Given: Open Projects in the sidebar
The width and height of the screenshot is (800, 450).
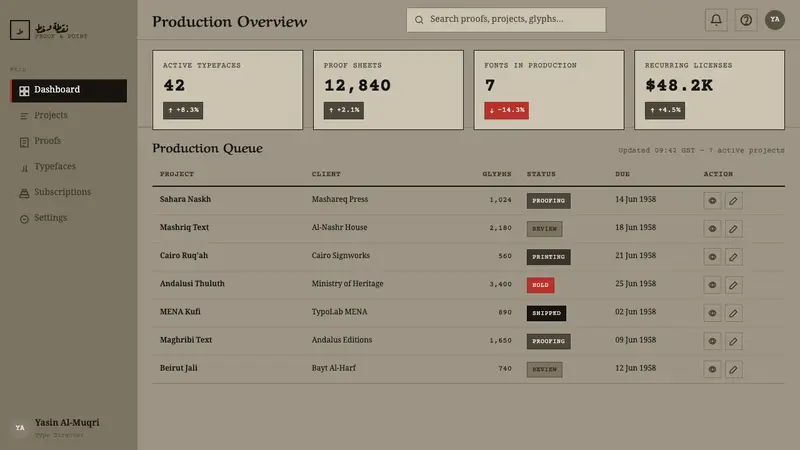Looking at the screenshot, I should [69, 115].
